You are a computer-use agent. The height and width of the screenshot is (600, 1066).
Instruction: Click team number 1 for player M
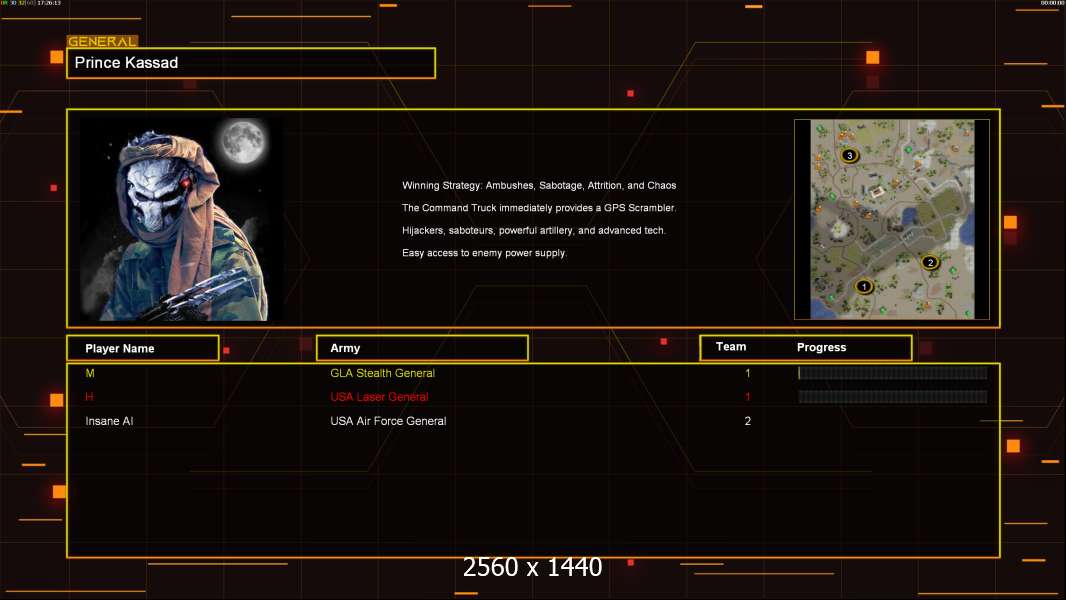click(747, 373)
